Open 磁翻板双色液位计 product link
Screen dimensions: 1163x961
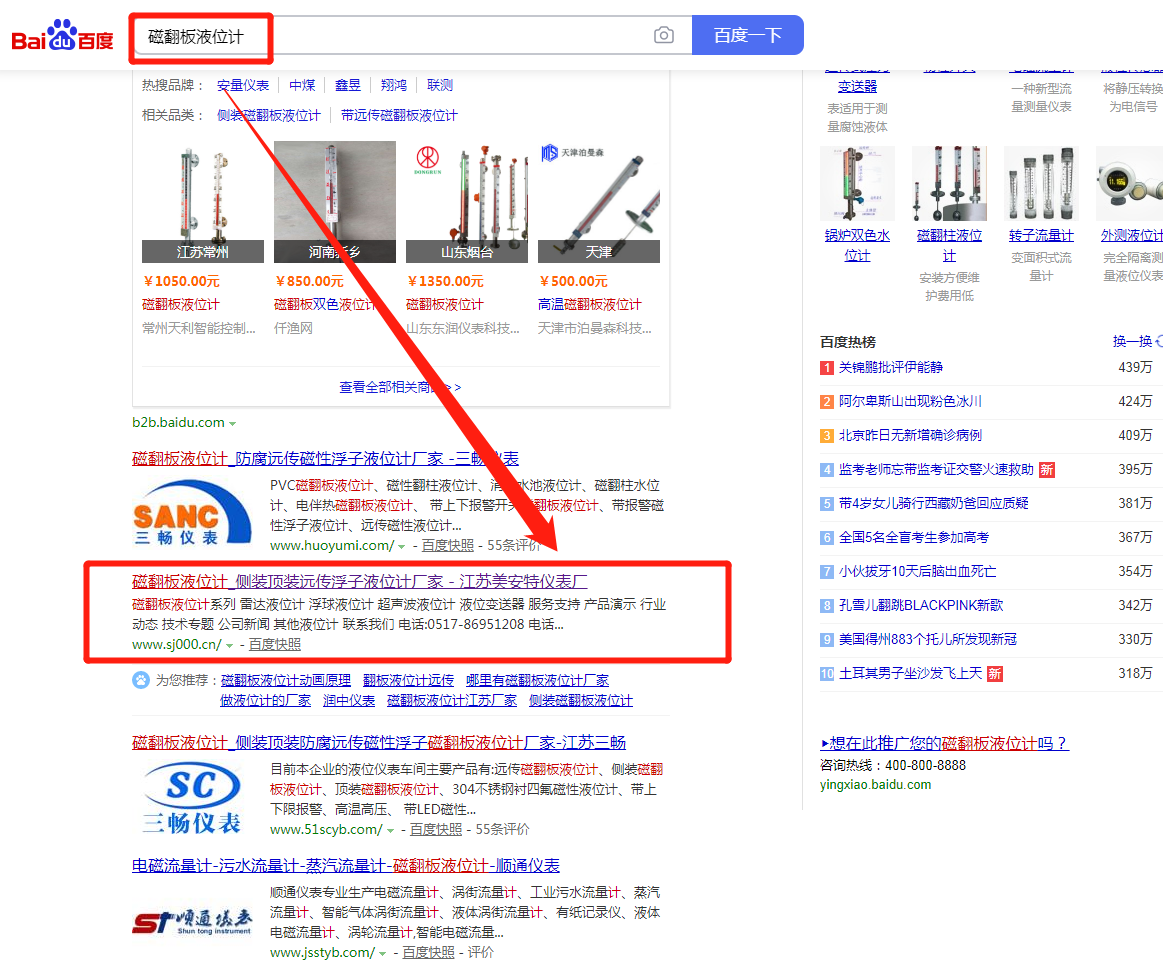point(326,304)
